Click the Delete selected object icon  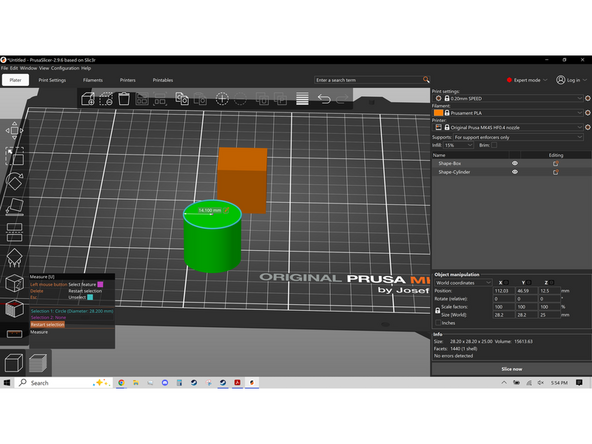[106, 99]
